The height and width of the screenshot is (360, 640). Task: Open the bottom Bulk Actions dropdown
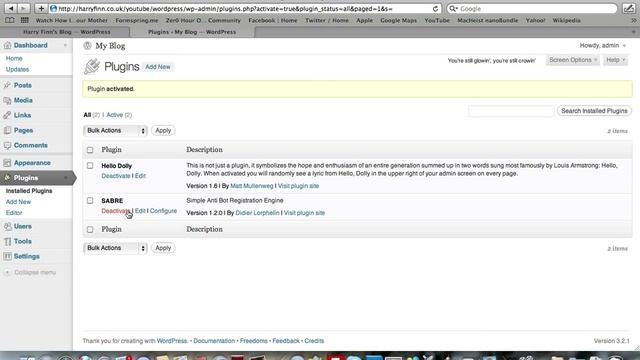tap(115, 248)
